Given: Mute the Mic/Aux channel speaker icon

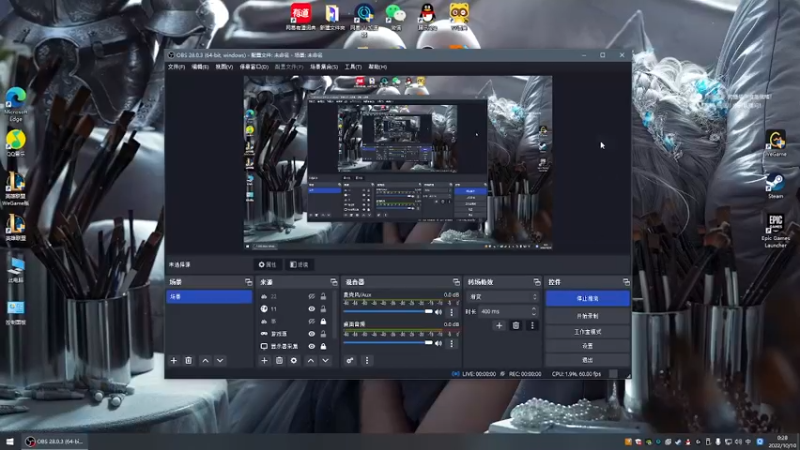Looking at the screenshot, I should (x=438, y=312).
